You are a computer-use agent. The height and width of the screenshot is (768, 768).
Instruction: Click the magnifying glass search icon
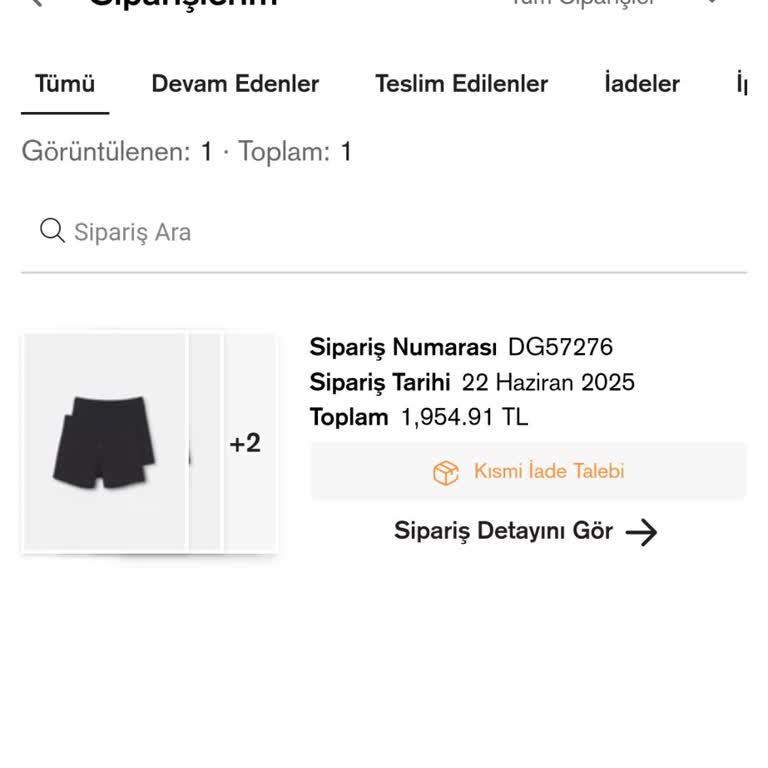coord(52,232)
